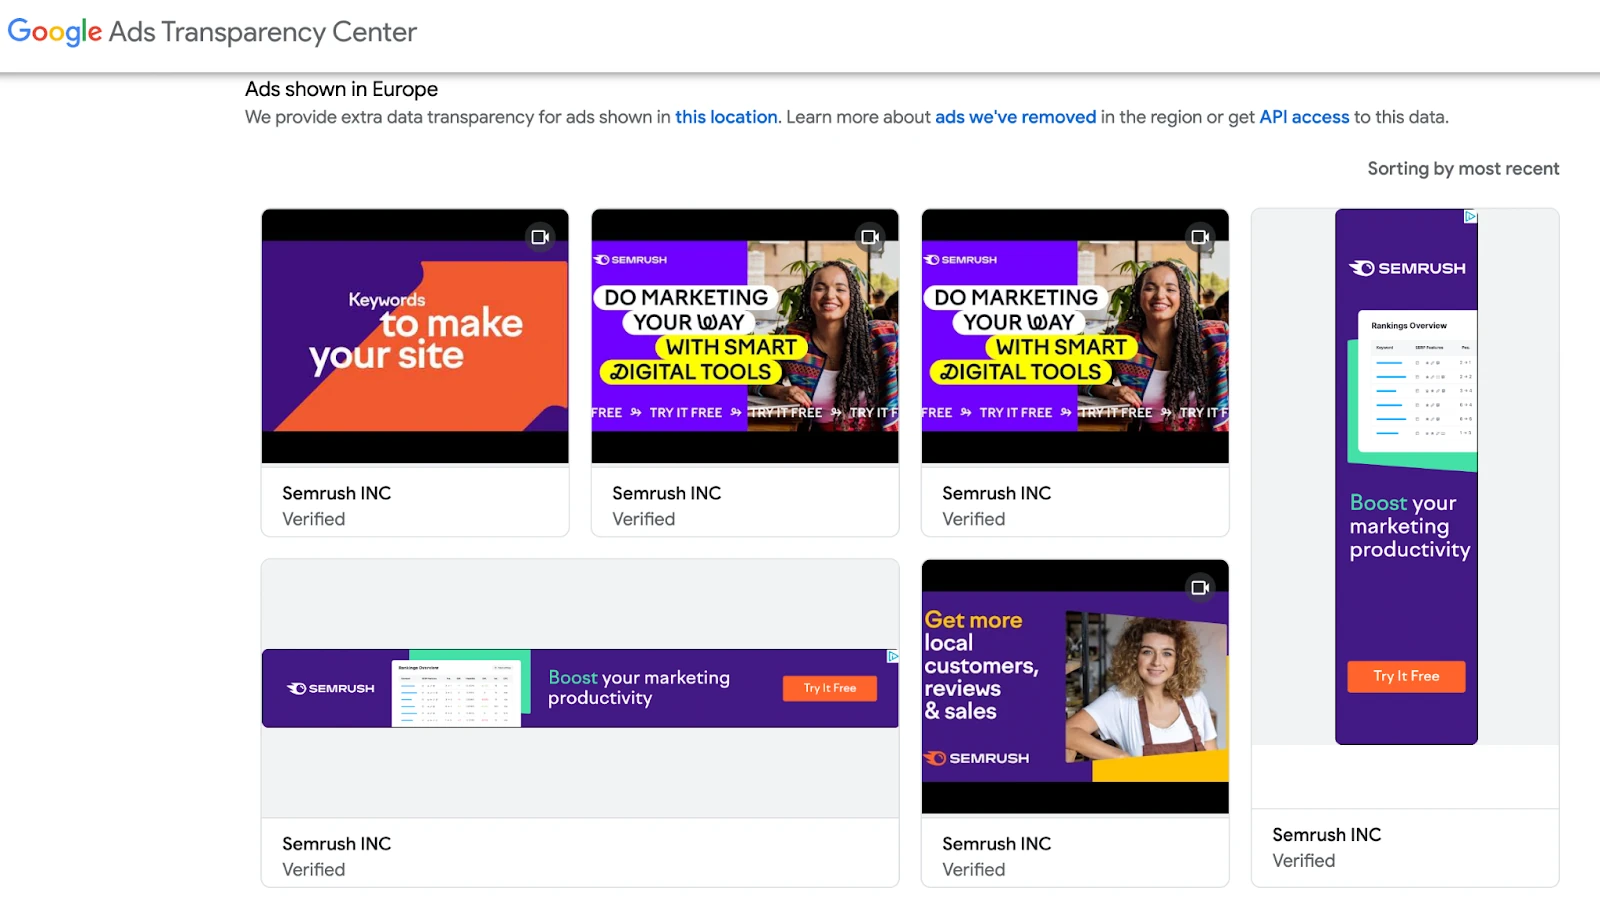
Task: Open the 'Keywords to make your site' ad
Action: (x=415, y=336)
